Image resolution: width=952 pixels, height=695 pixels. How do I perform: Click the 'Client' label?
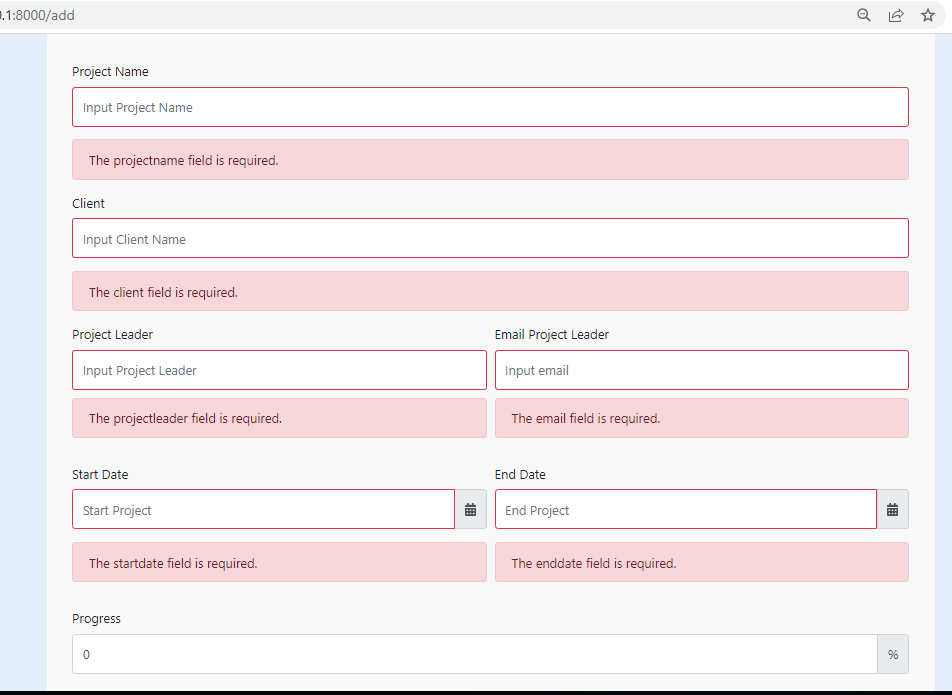coord(89,203)
